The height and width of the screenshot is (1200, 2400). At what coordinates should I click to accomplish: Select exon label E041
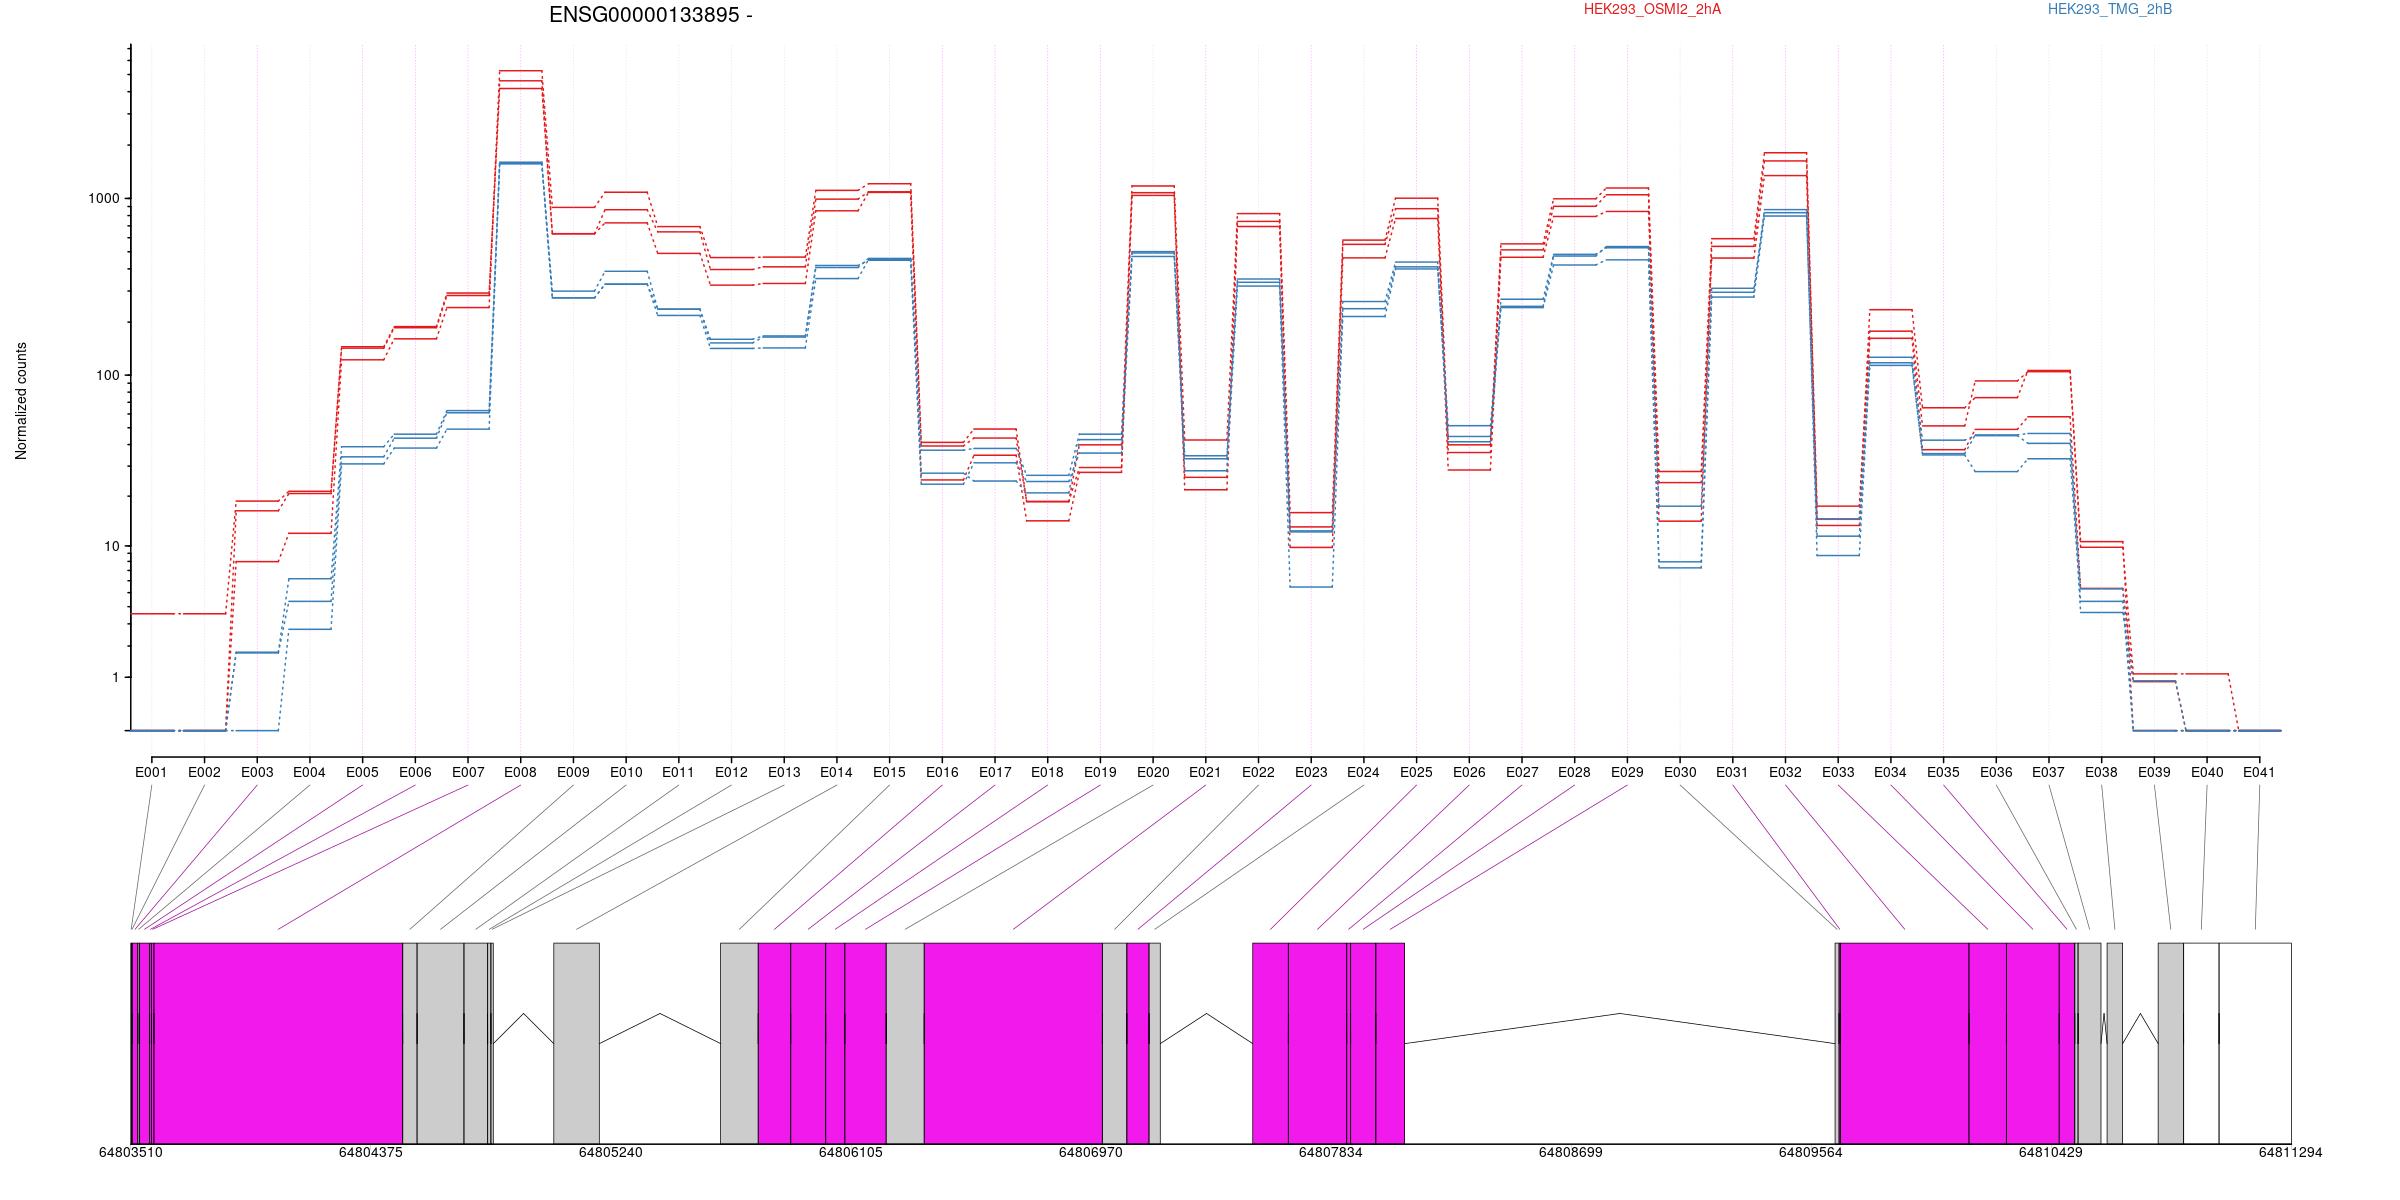point(2259,772)
